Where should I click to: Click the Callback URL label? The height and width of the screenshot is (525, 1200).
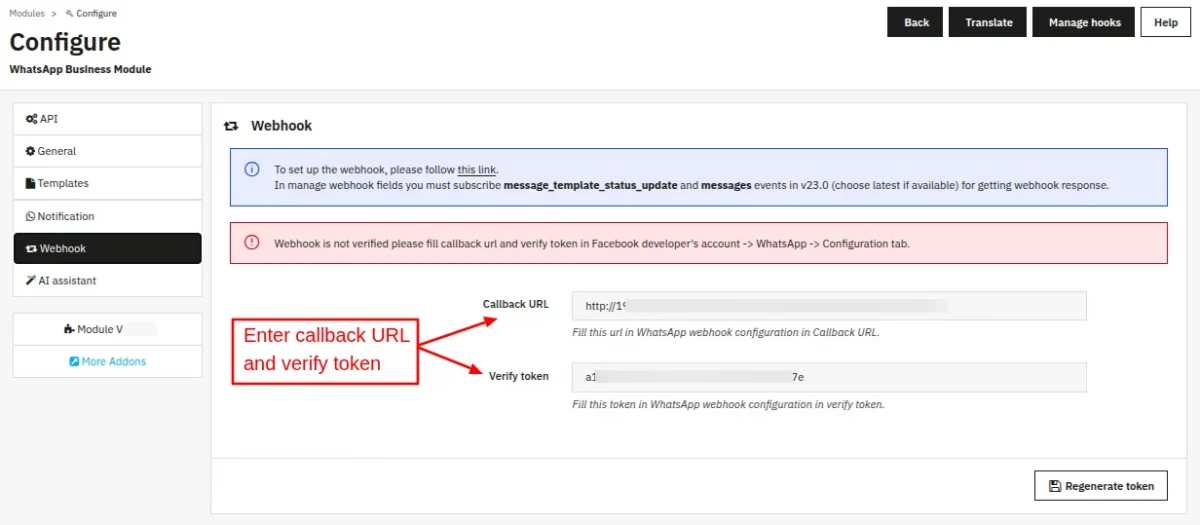pyautogui.click(x=515, y=304)
